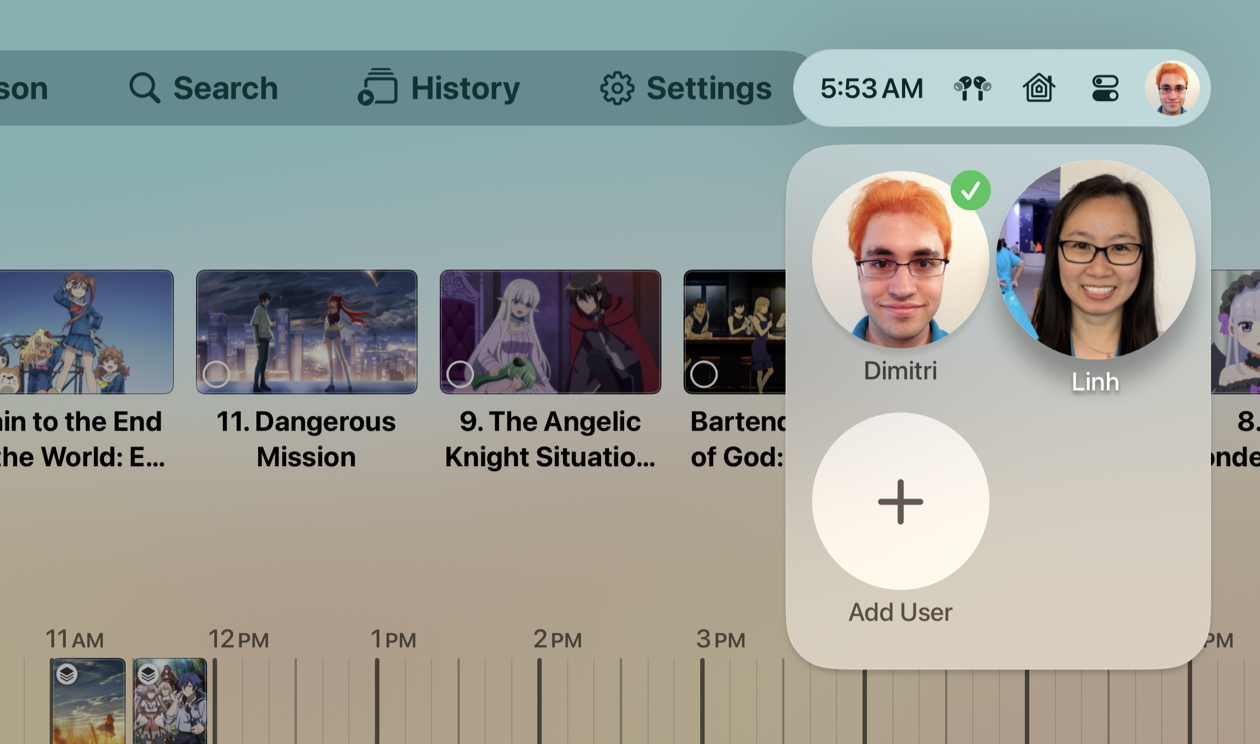Click the Search magnifying glass icon
The width and height of the screenshot is (1260, 744).
(x=143, y=88)
